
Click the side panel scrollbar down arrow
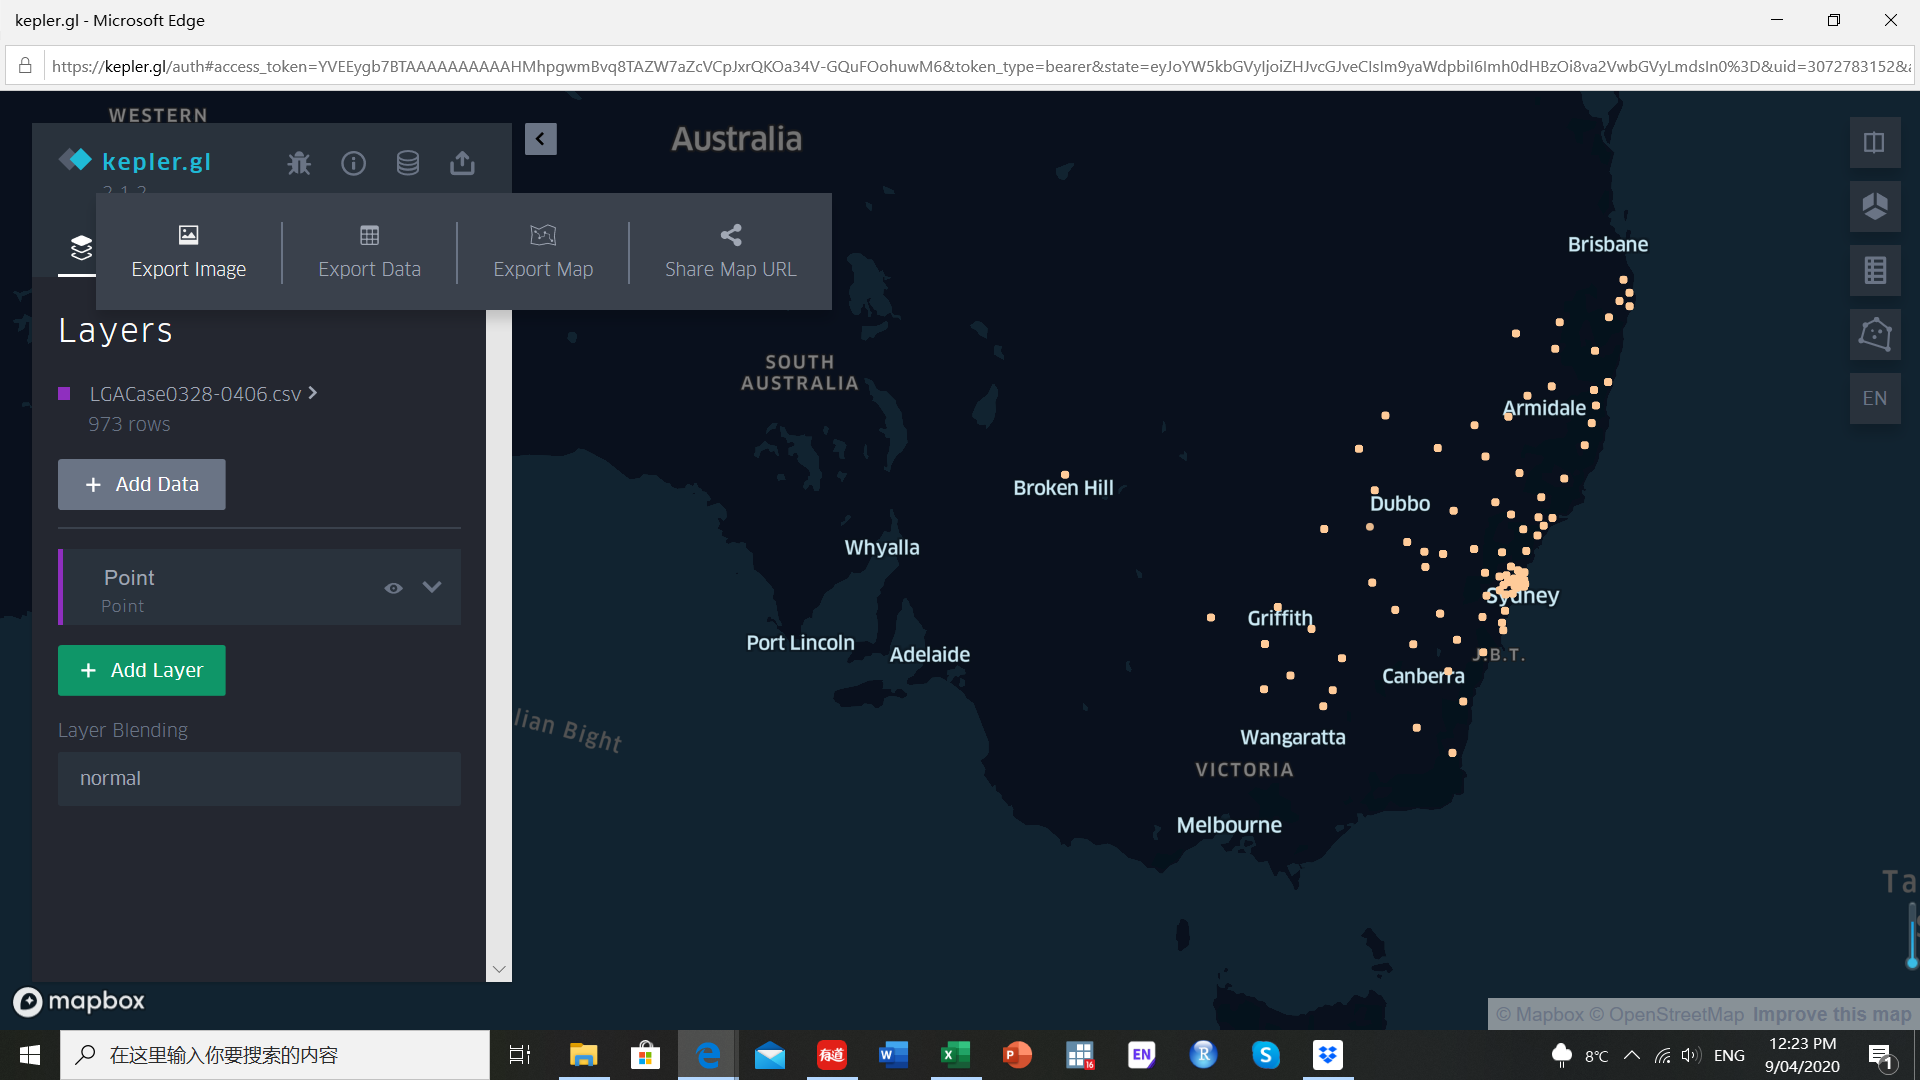point(499,969)
